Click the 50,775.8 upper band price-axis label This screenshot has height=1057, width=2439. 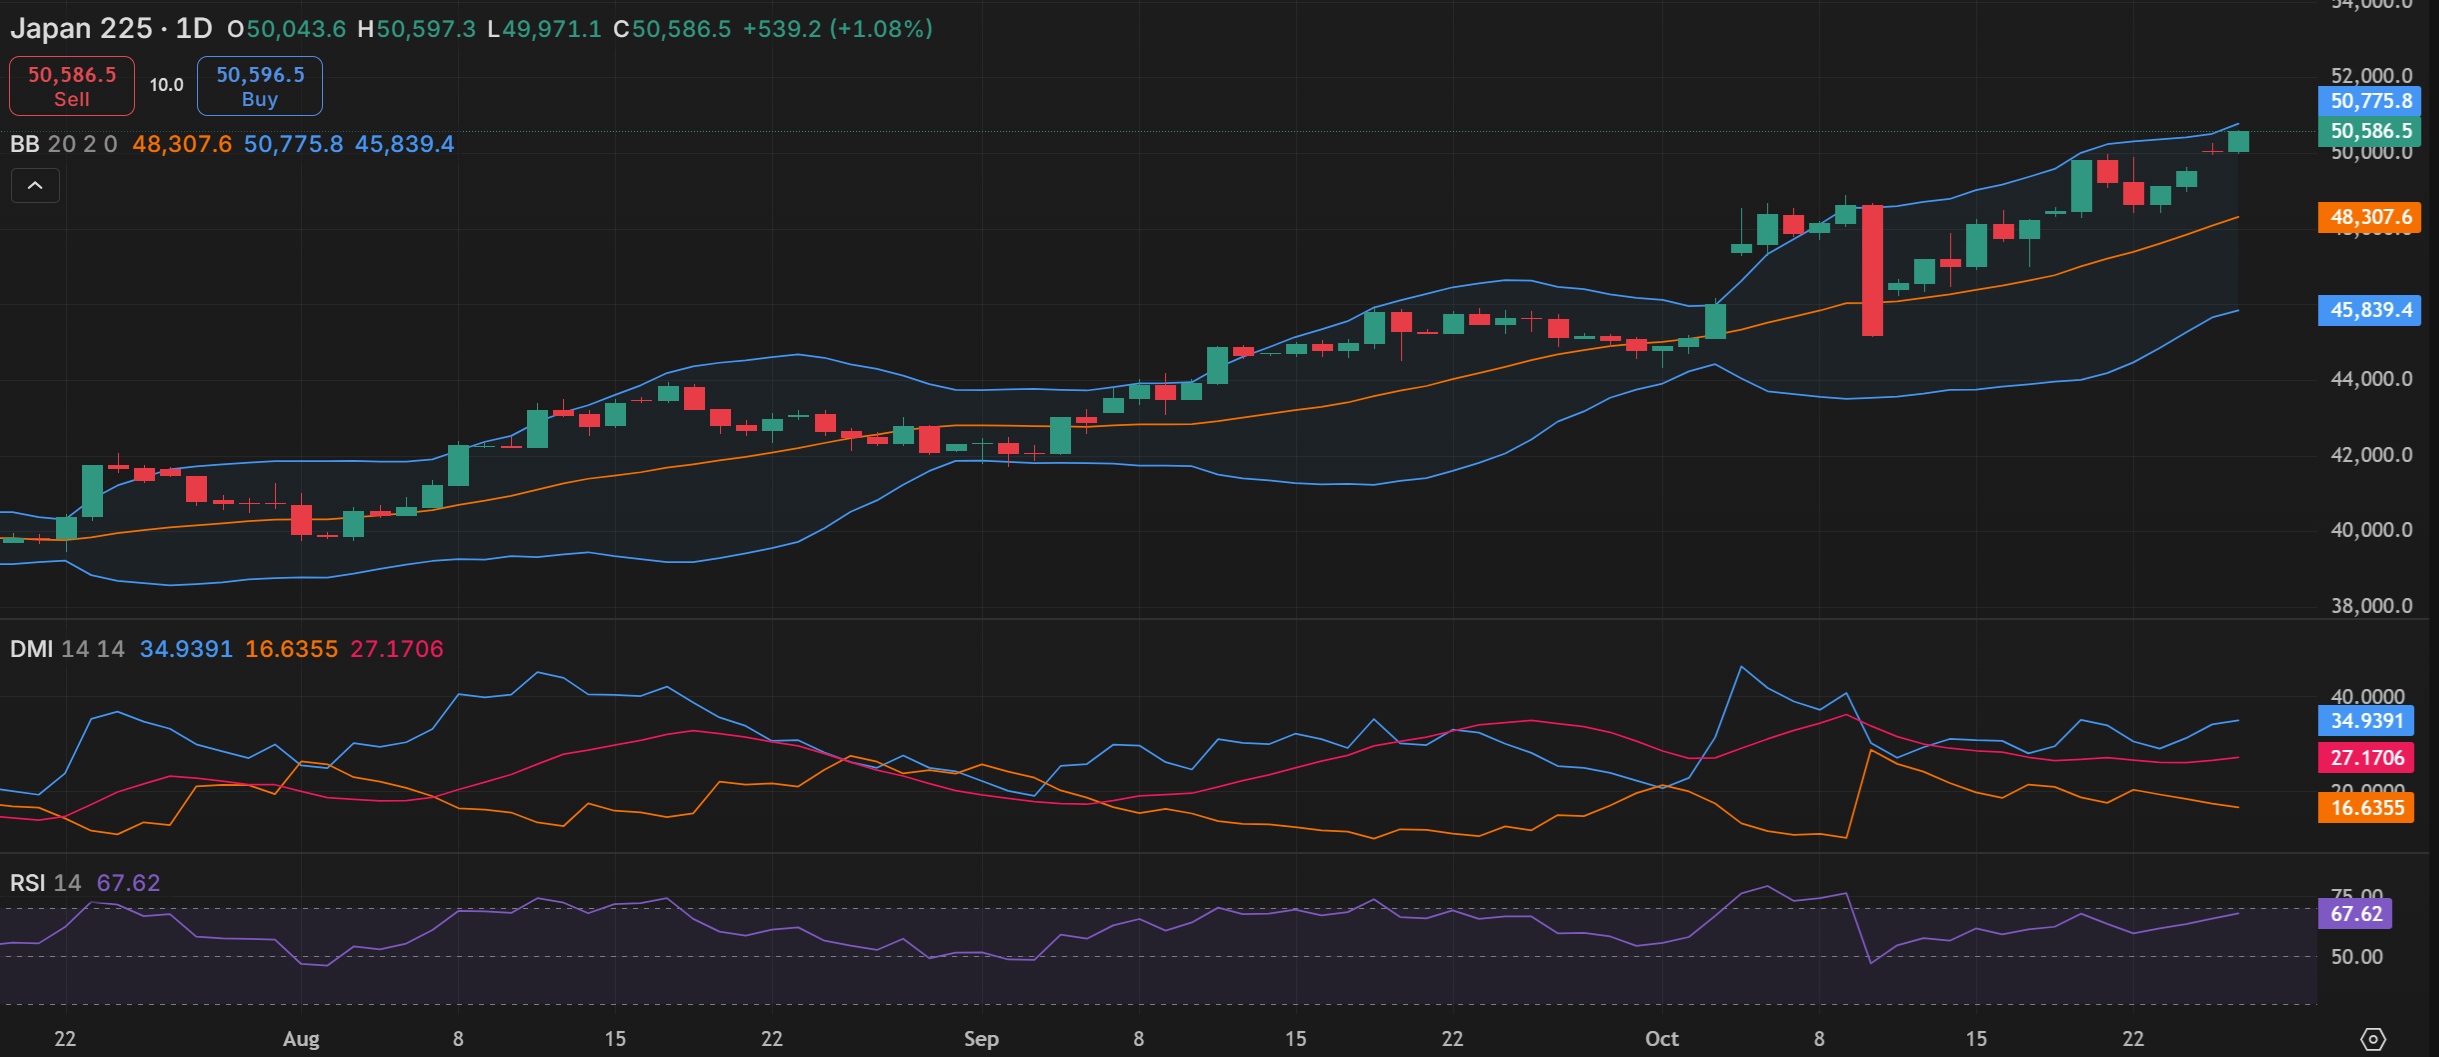[x=2368, y=101]
